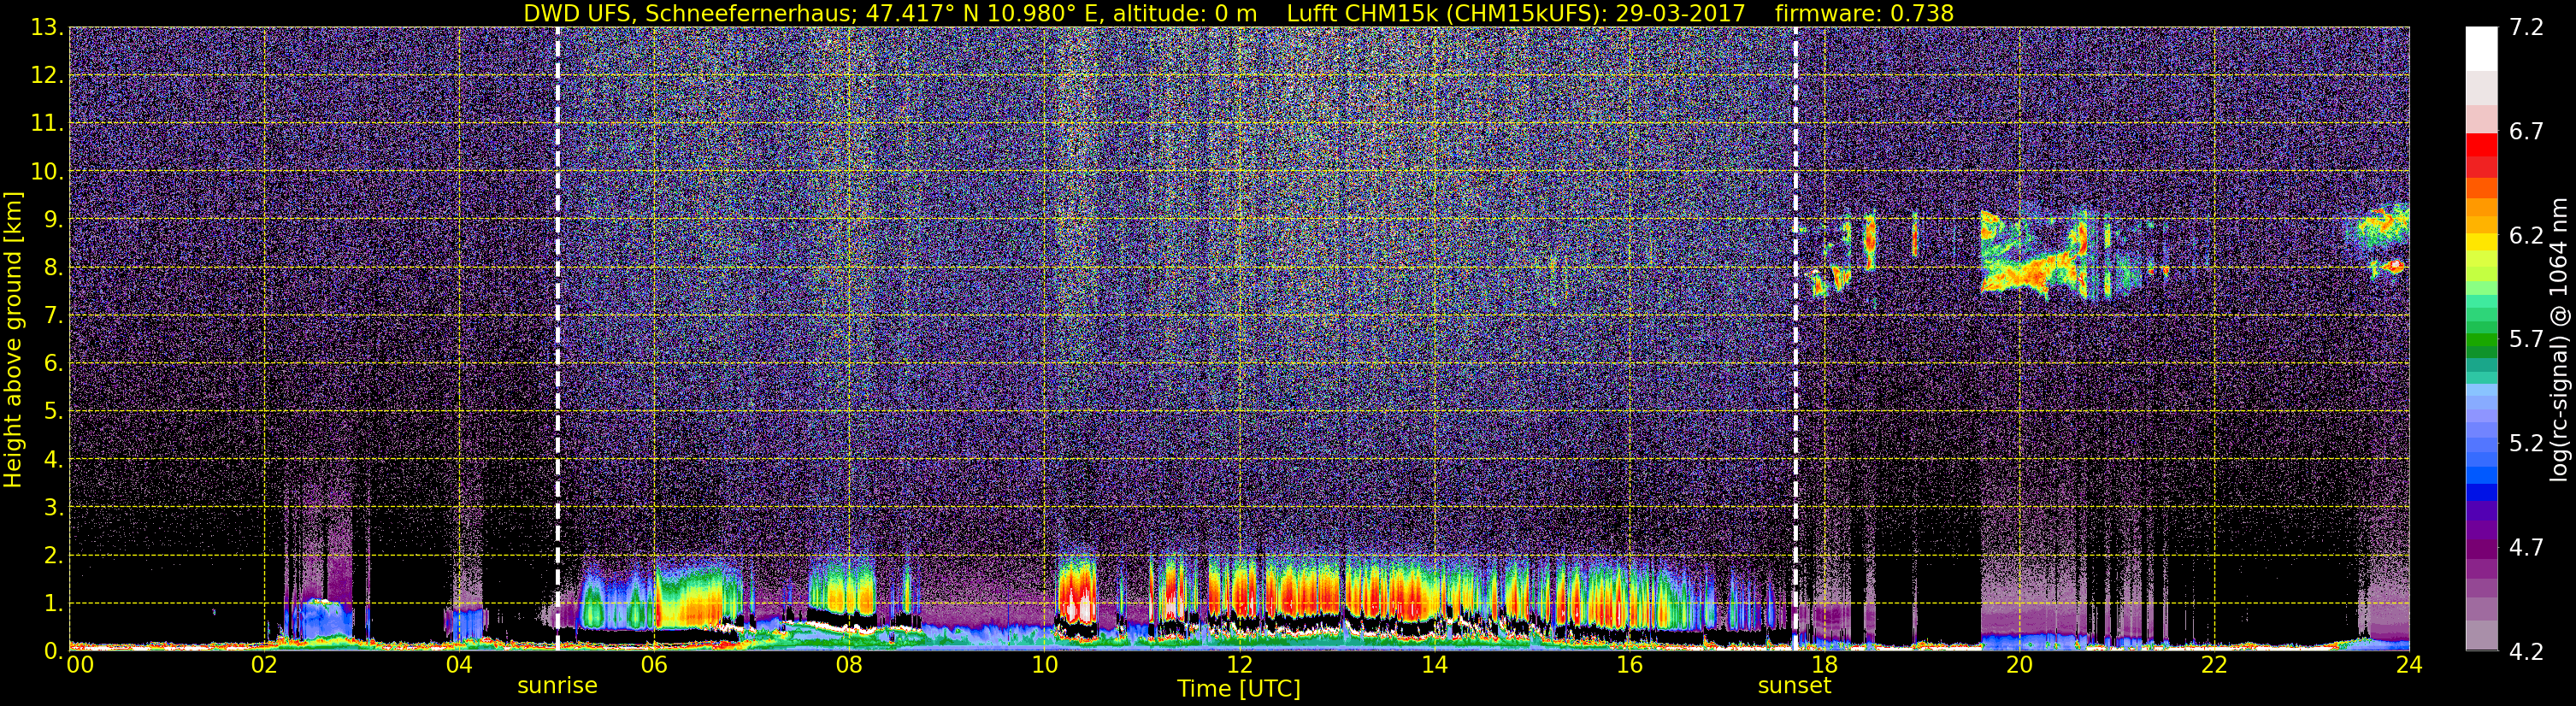Viewport: 2576px width, 706px height.
Task: Click the white top segment of the colorbar
Action: coord(2481,48)
